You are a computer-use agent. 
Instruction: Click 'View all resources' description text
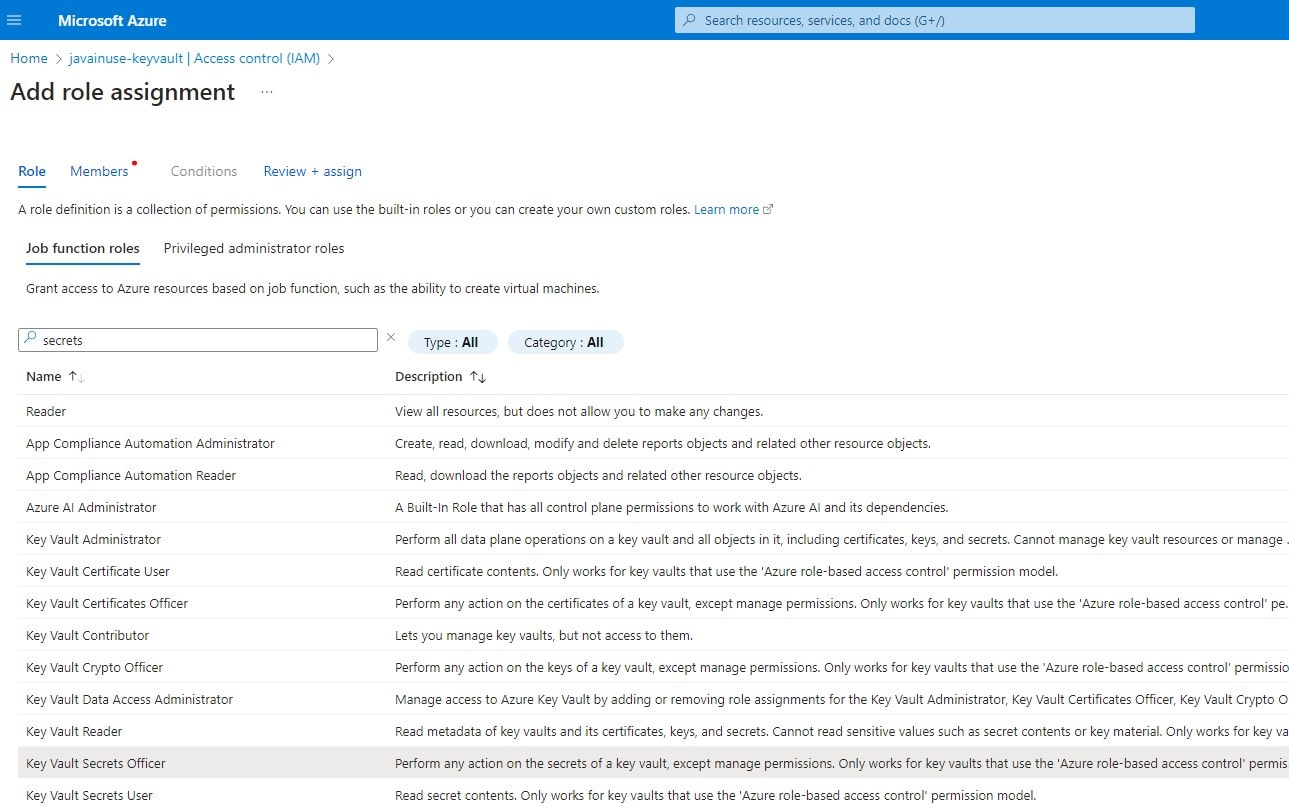click(579, 411)
